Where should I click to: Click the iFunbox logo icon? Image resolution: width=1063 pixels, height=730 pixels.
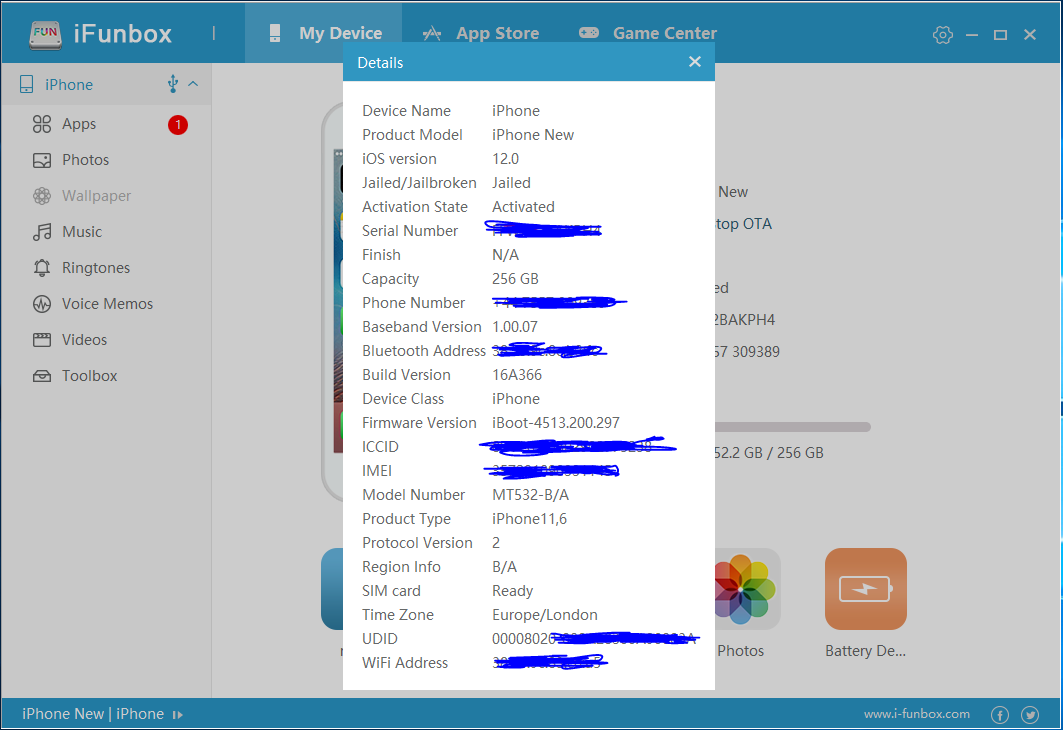point(45,34)
